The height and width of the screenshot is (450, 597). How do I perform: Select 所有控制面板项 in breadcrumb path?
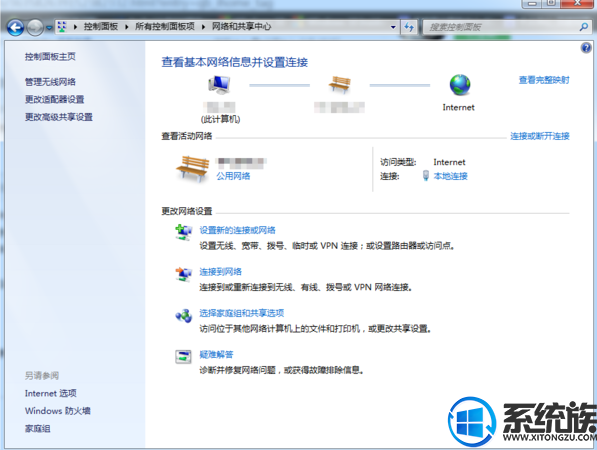(x=165, y=27)
